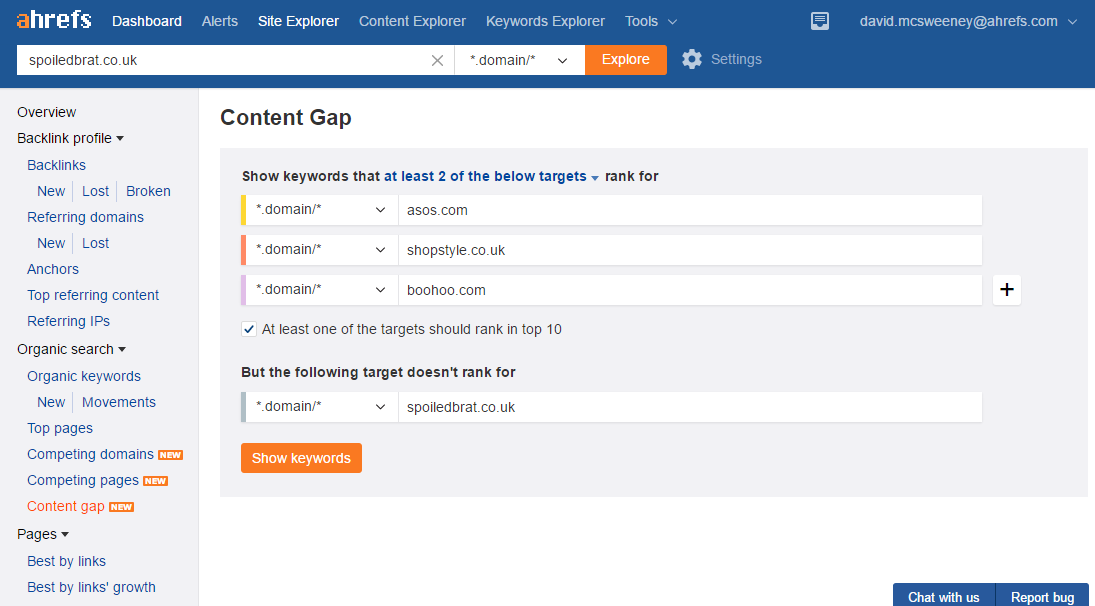
Task: Open Best by links report
Action: 66,561
